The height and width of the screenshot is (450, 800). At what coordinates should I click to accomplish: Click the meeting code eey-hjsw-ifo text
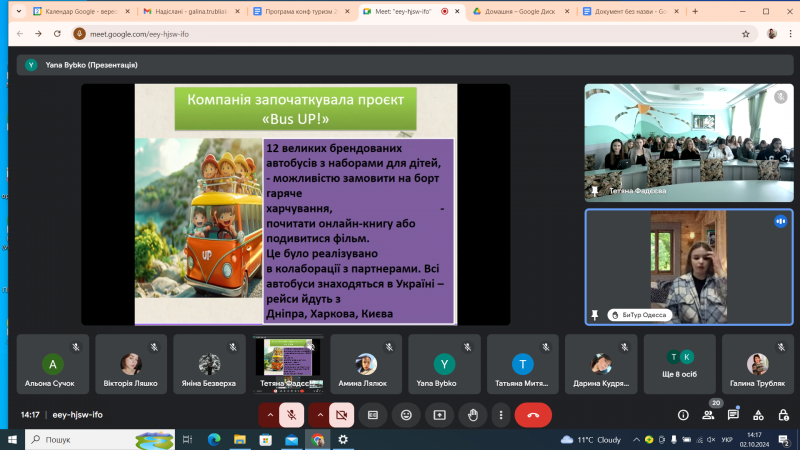coord(78,415)
